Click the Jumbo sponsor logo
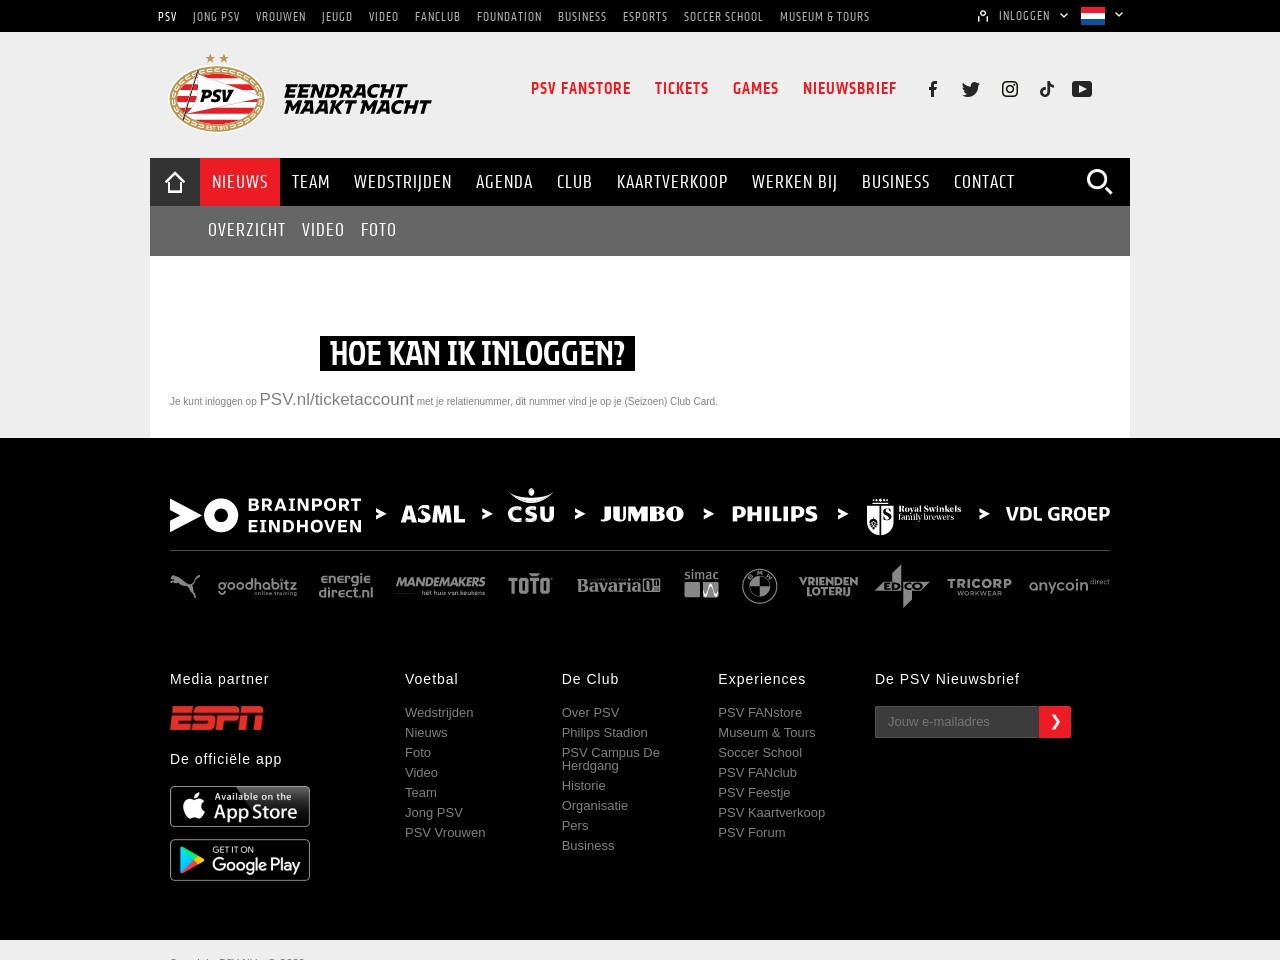1280x960 pixels. tap(642, 514)
